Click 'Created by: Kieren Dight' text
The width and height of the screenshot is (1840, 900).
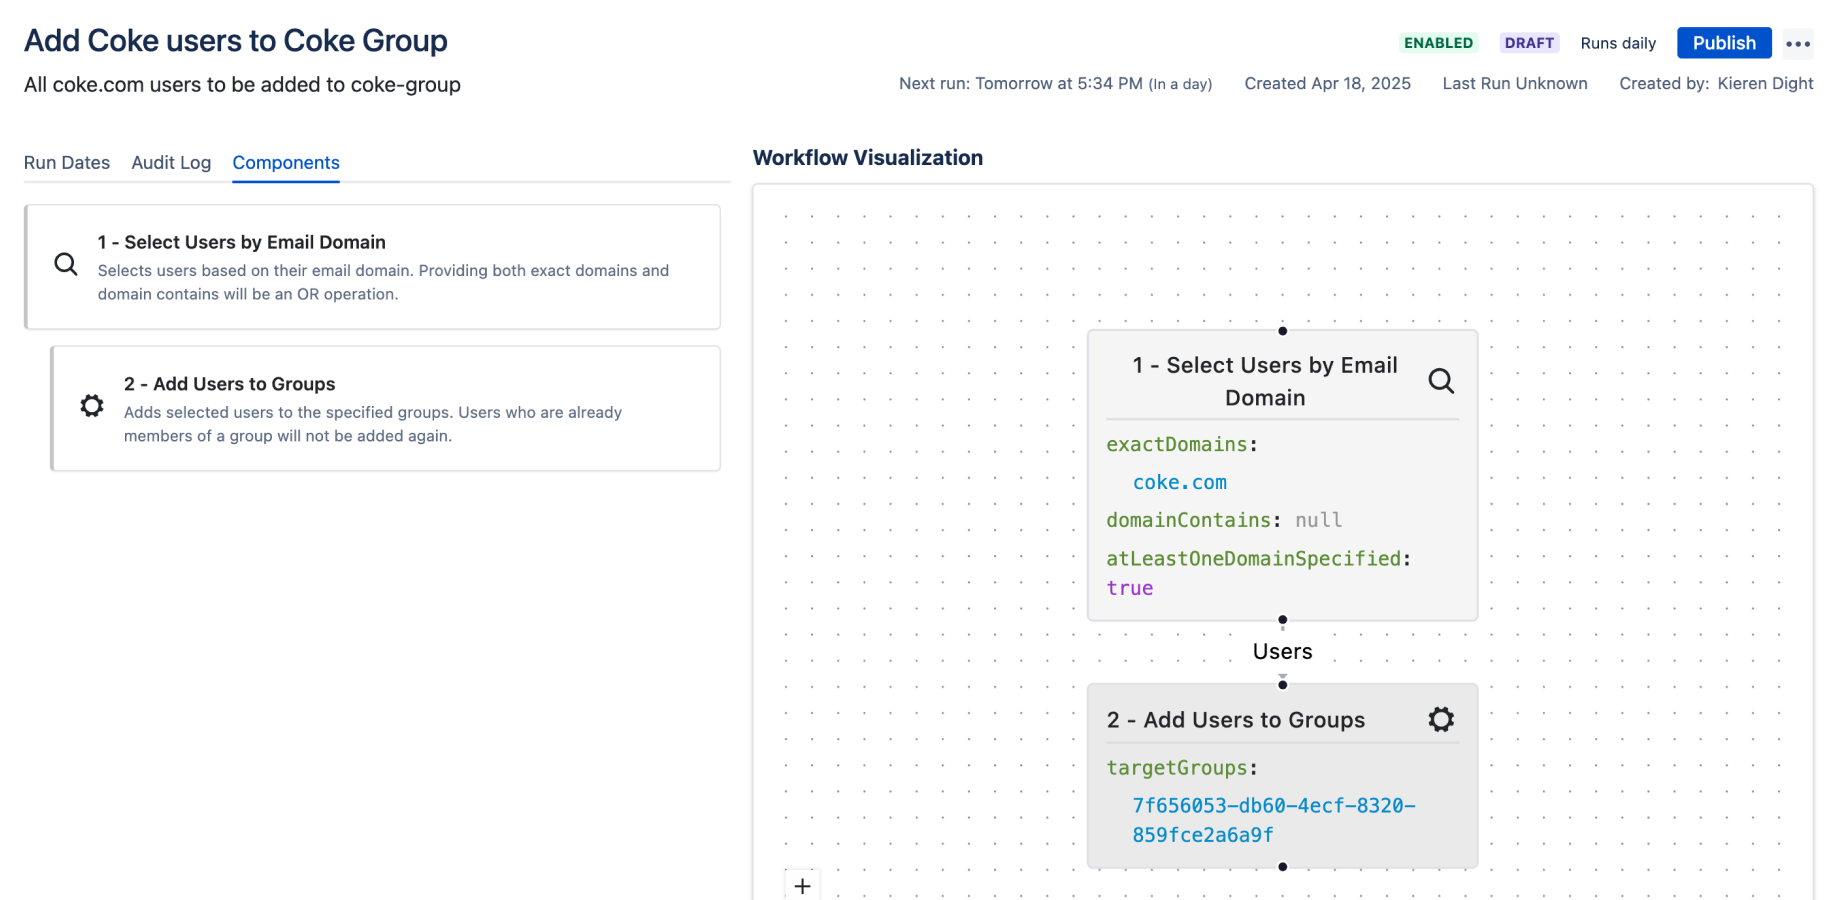tap(1716, 84)
